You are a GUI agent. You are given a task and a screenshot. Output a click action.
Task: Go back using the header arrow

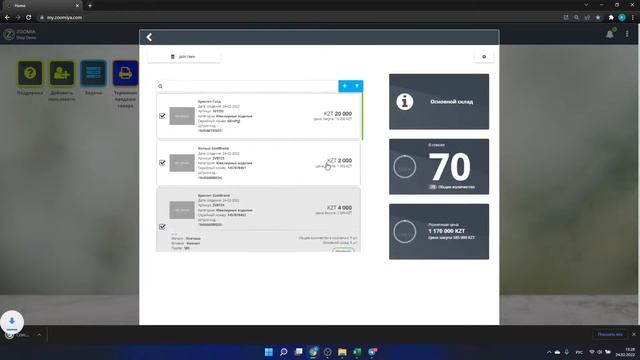149,37
